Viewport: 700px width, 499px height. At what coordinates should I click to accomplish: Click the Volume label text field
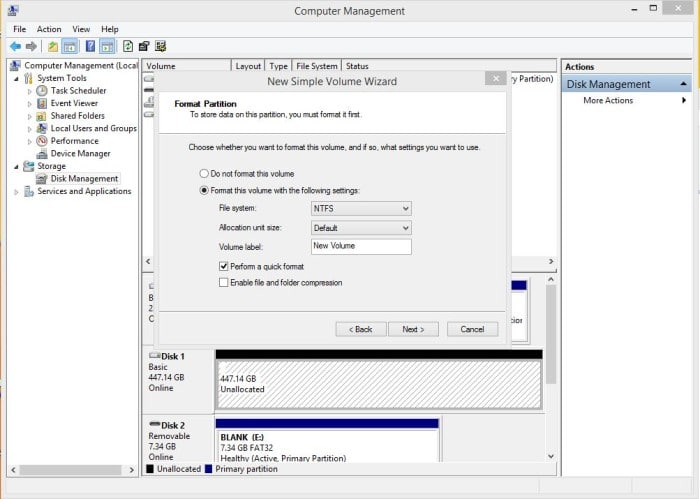click(361, 246)
